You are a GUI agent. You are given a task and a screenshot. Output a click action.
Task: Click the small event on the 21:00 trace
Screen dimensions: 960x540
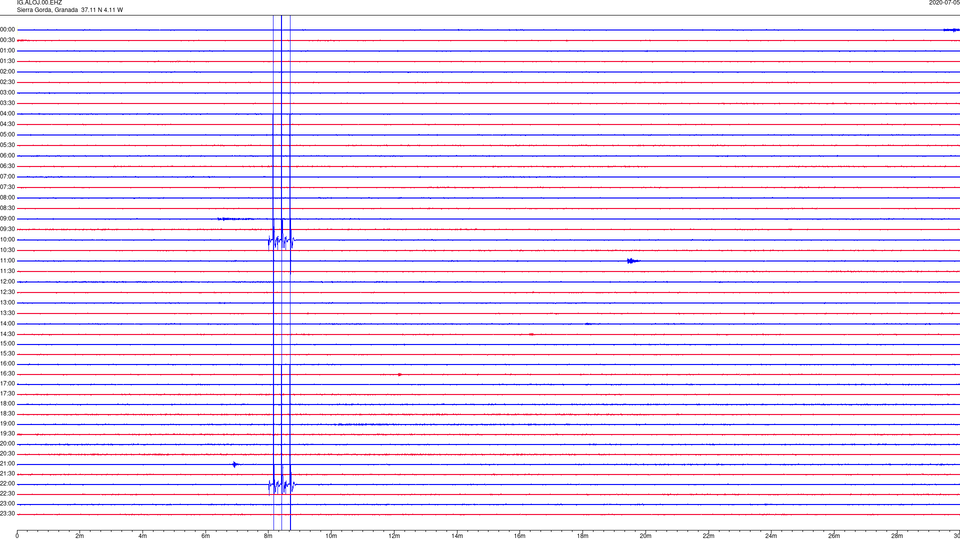coord(235,464)
